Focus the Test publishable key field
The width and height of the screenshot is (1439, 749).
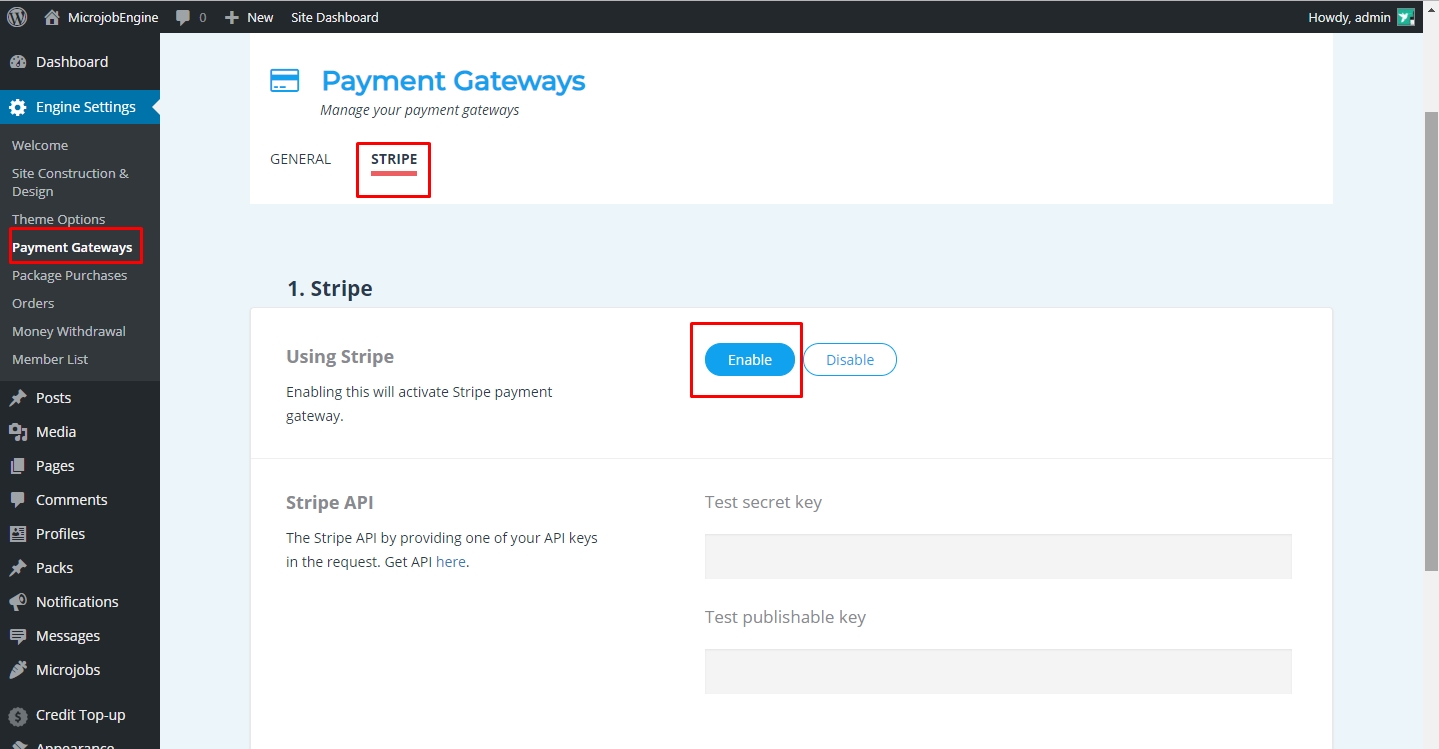(x=997, y=671)
